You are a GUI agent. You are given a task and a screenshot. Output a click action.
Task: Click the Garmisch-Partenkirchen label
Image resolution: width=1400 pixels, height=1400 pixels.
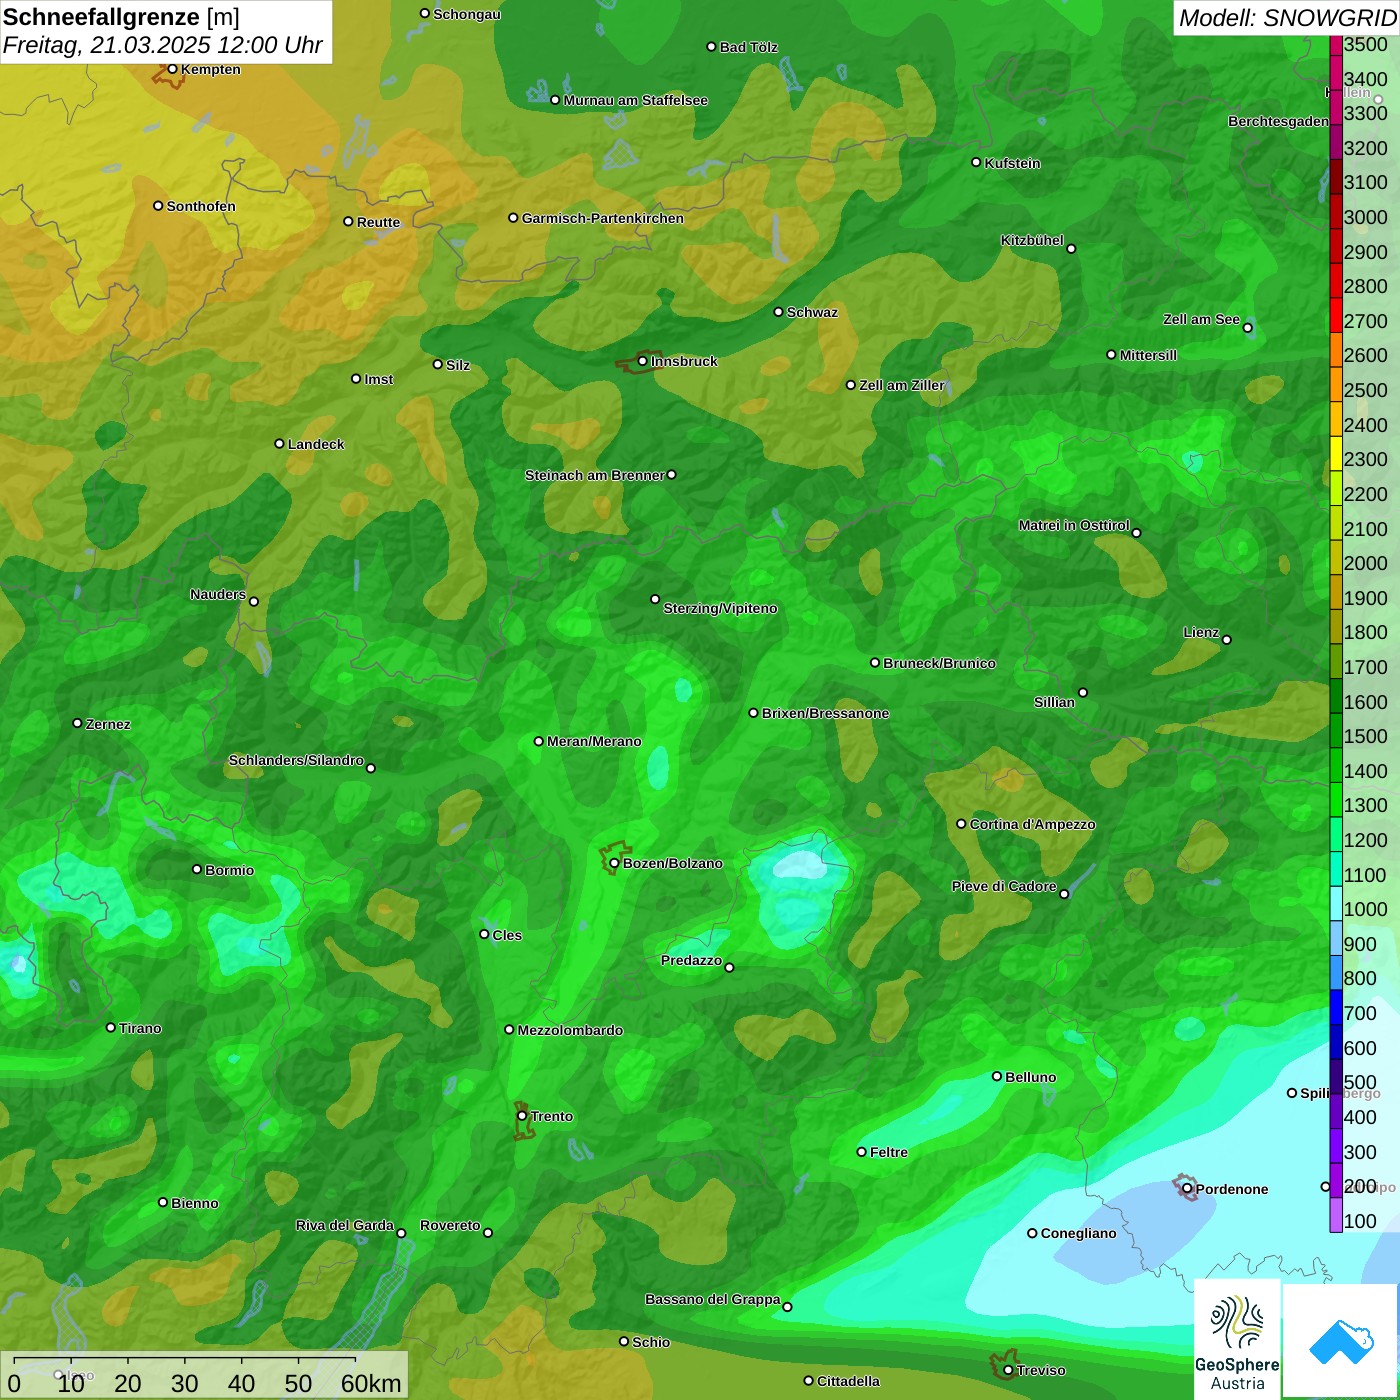pos(603,218)
